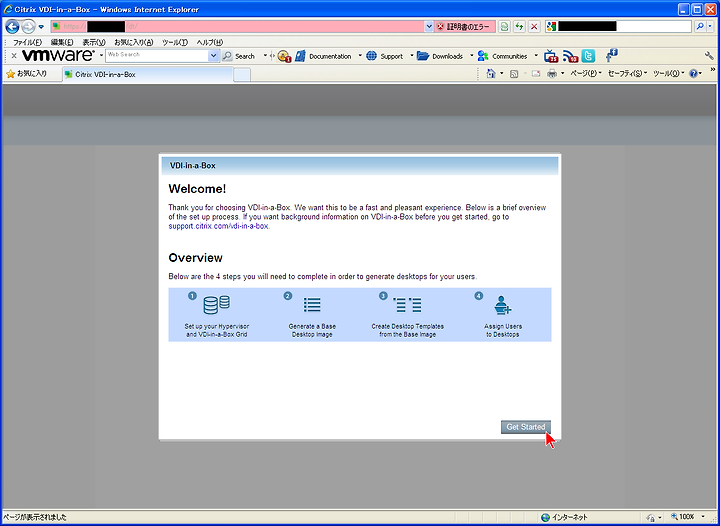Click the read mail icon in command bar
The width and height of the screenshot is (720, 526).
[535, 74]
